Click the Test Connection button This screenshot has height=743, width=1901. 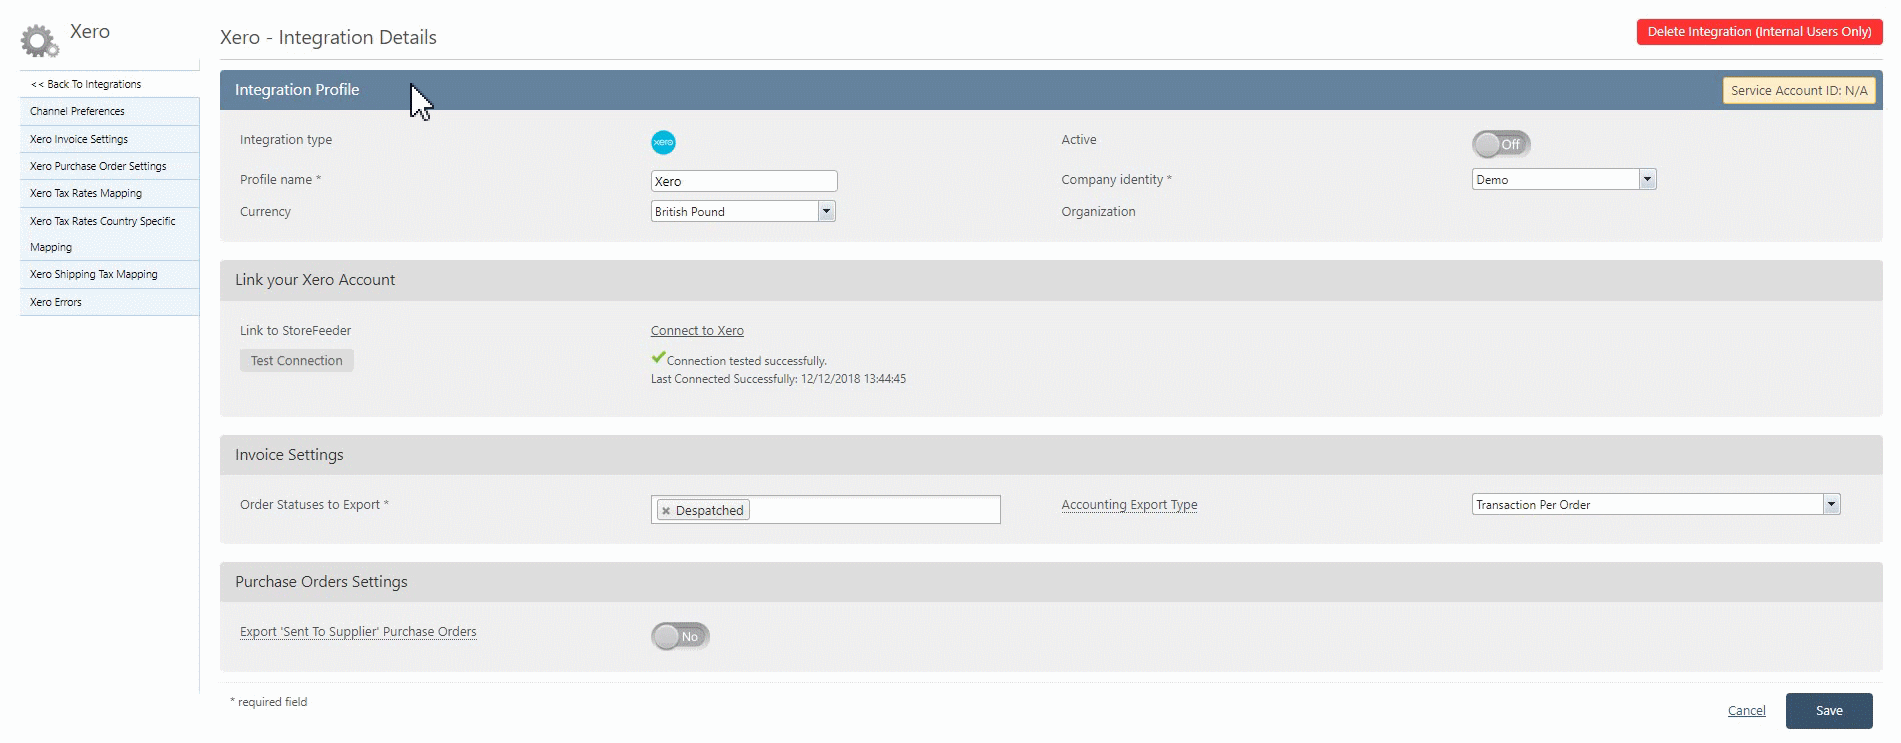[x=297, y=360]
